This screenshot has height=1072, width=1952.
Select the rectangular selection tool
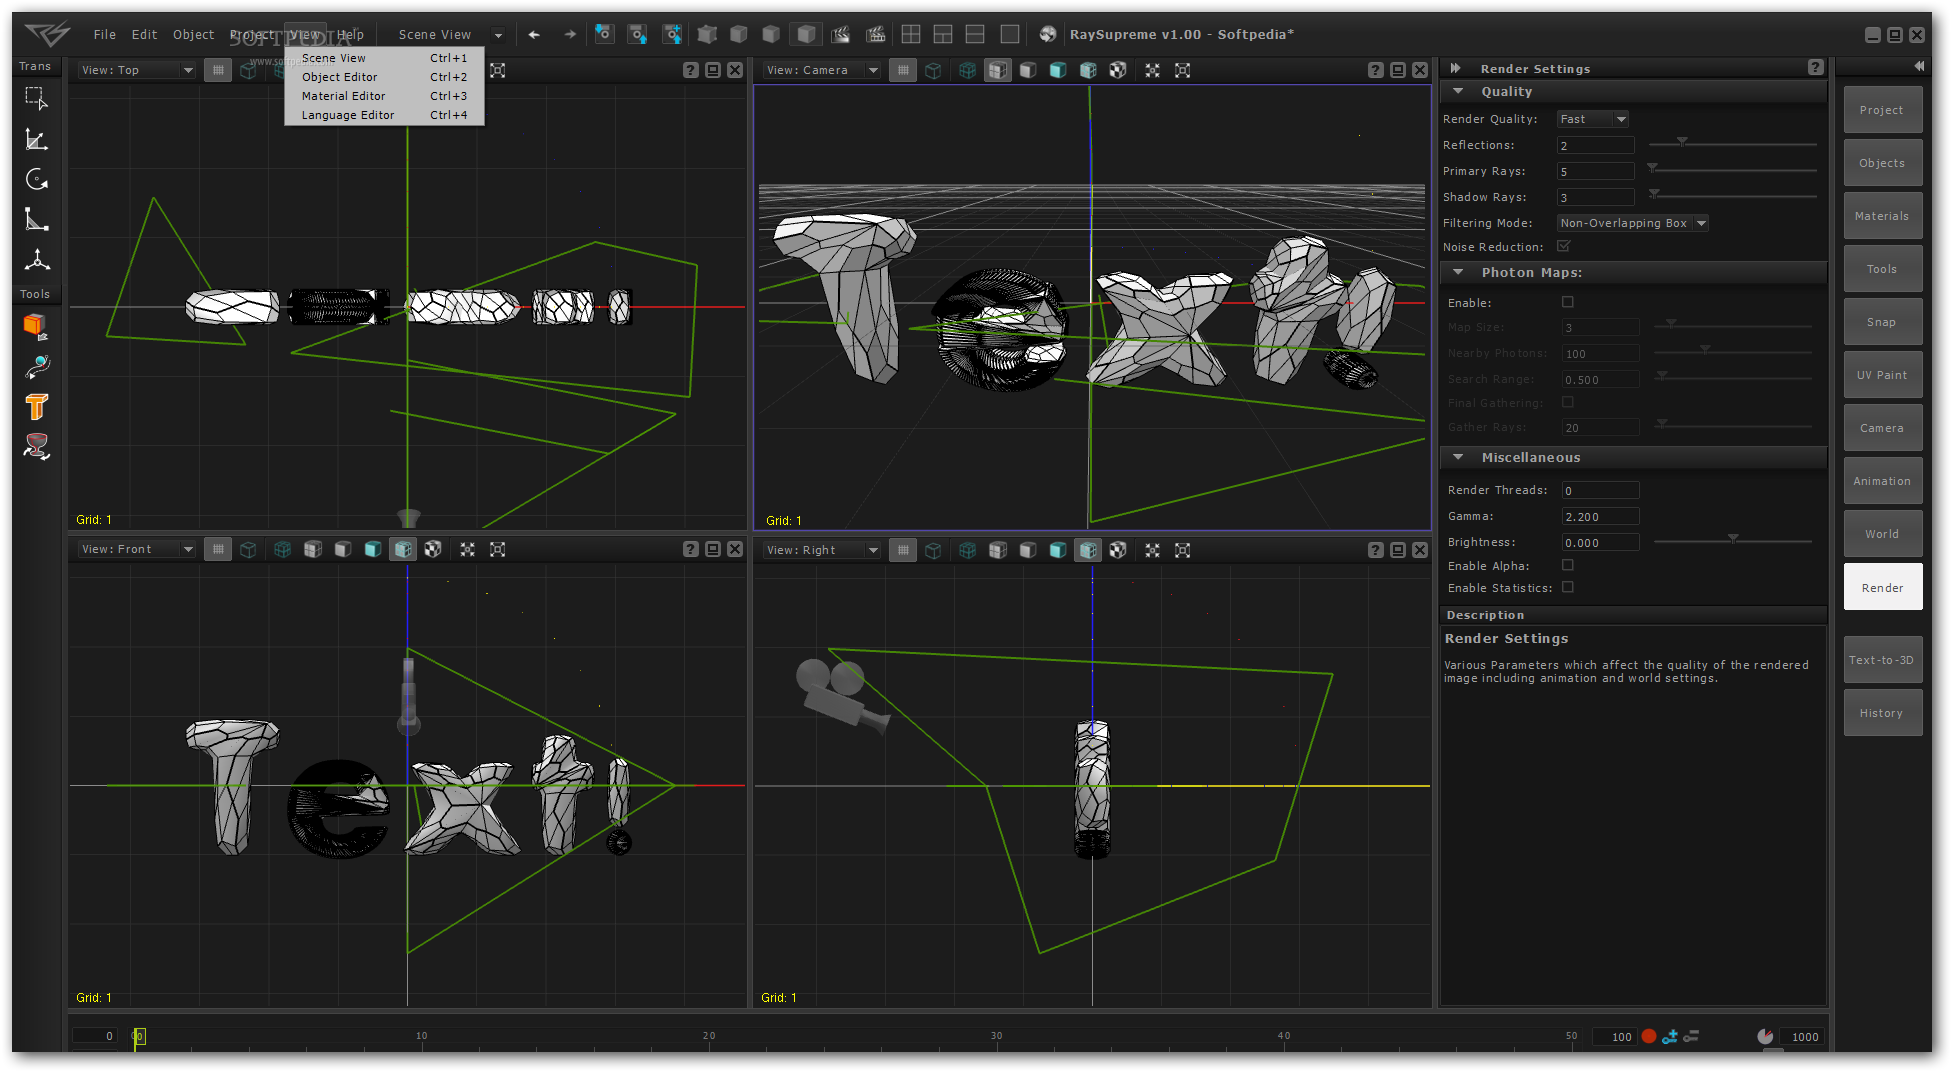coord(36,98)
